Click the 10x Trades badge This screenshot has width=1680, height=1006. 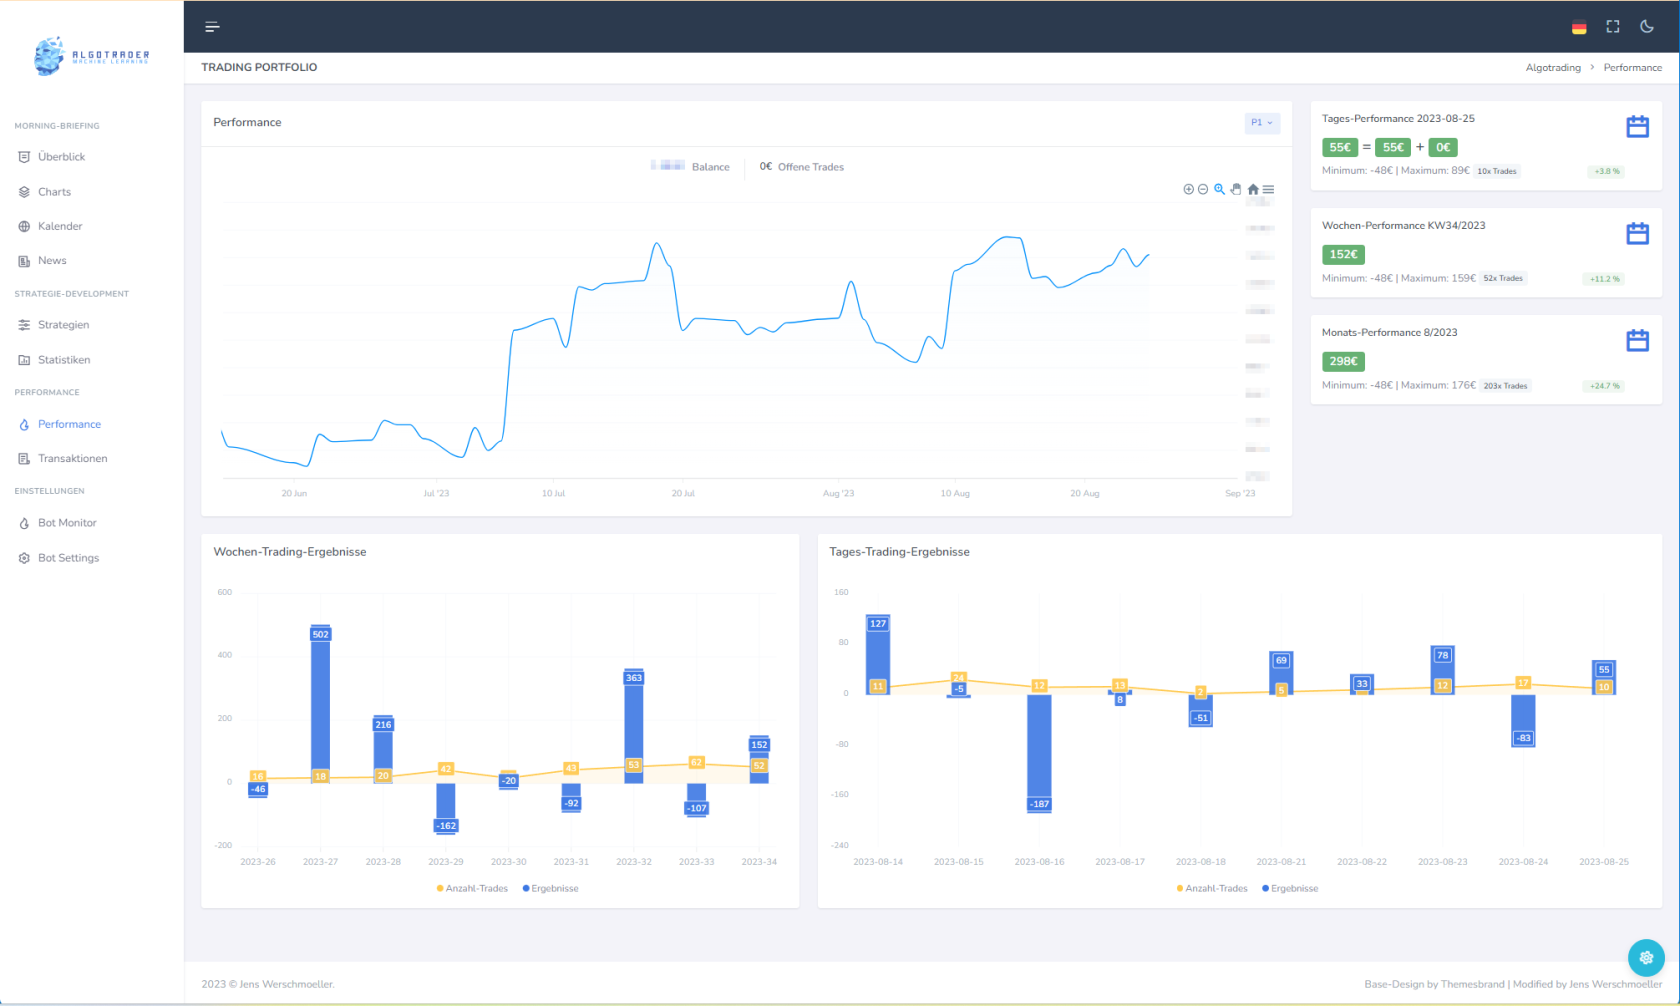1497,171
